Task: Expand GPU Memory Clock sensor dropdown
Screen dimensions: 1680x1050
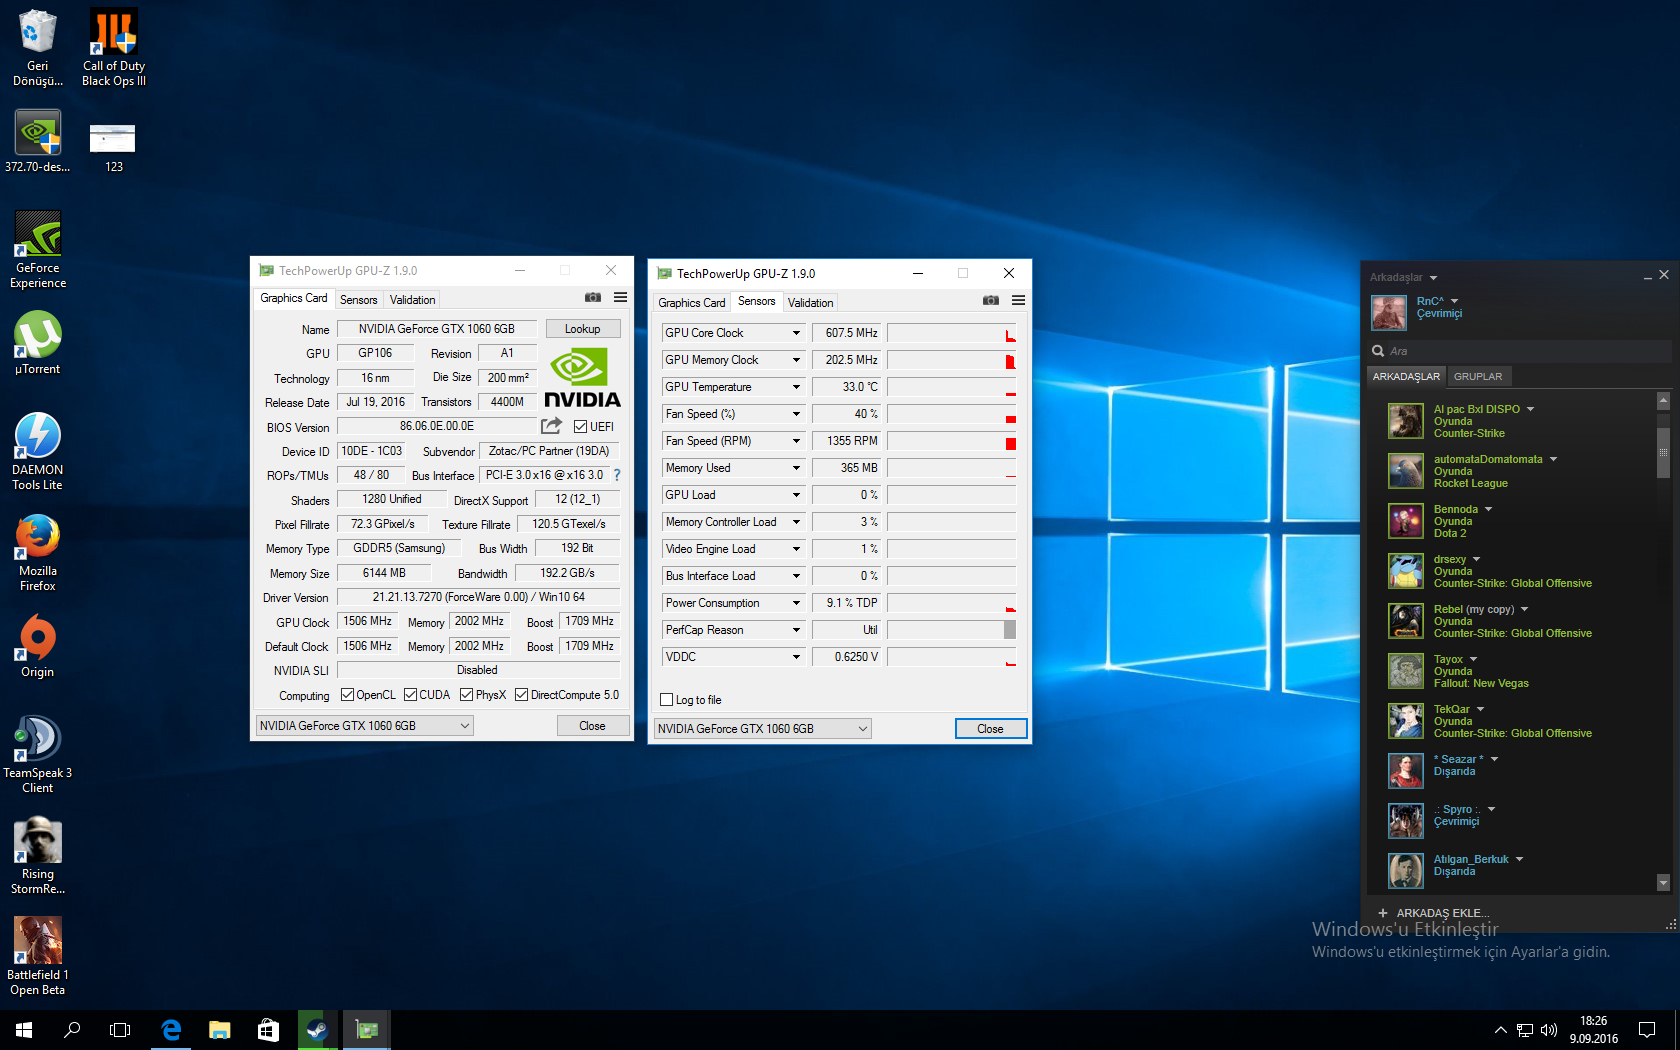Action: pyautogui.click(x=796, y=360)
